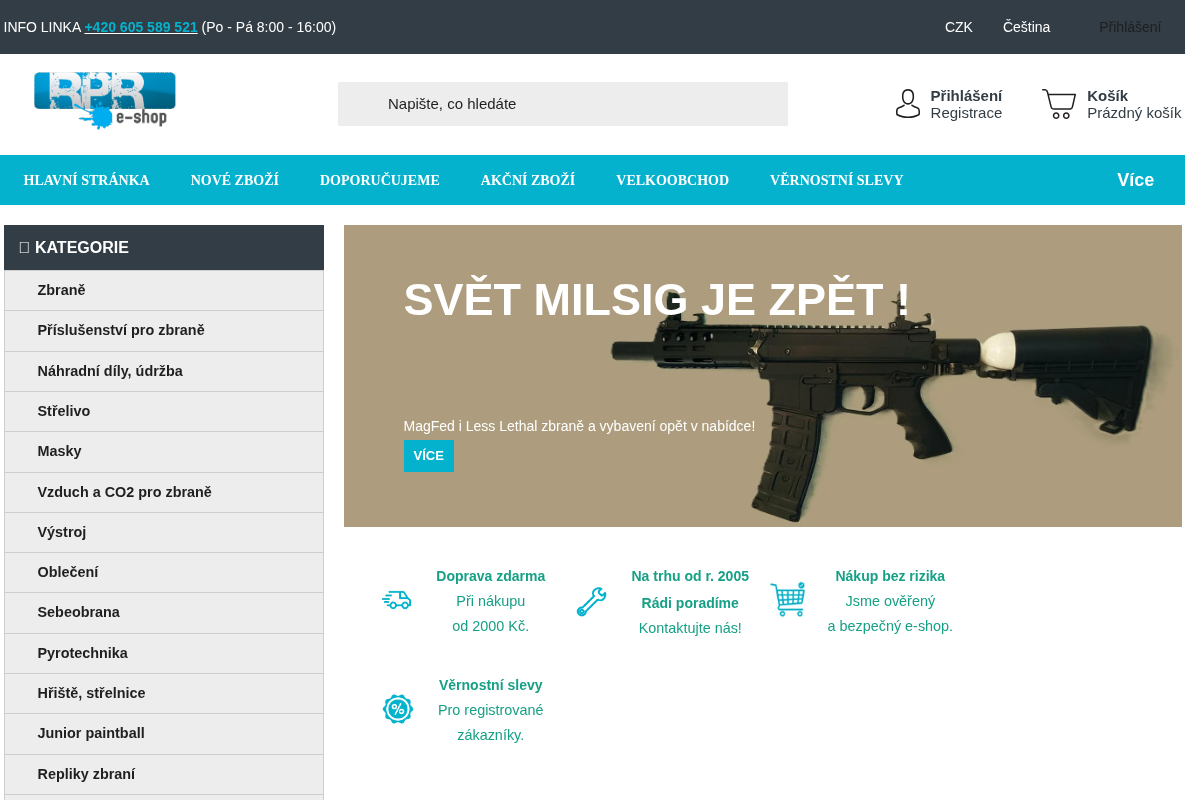The width and height of the screenshot is (1200, 800).
Task: Open the Nové zboží menu item
Action: click(235, 180)
